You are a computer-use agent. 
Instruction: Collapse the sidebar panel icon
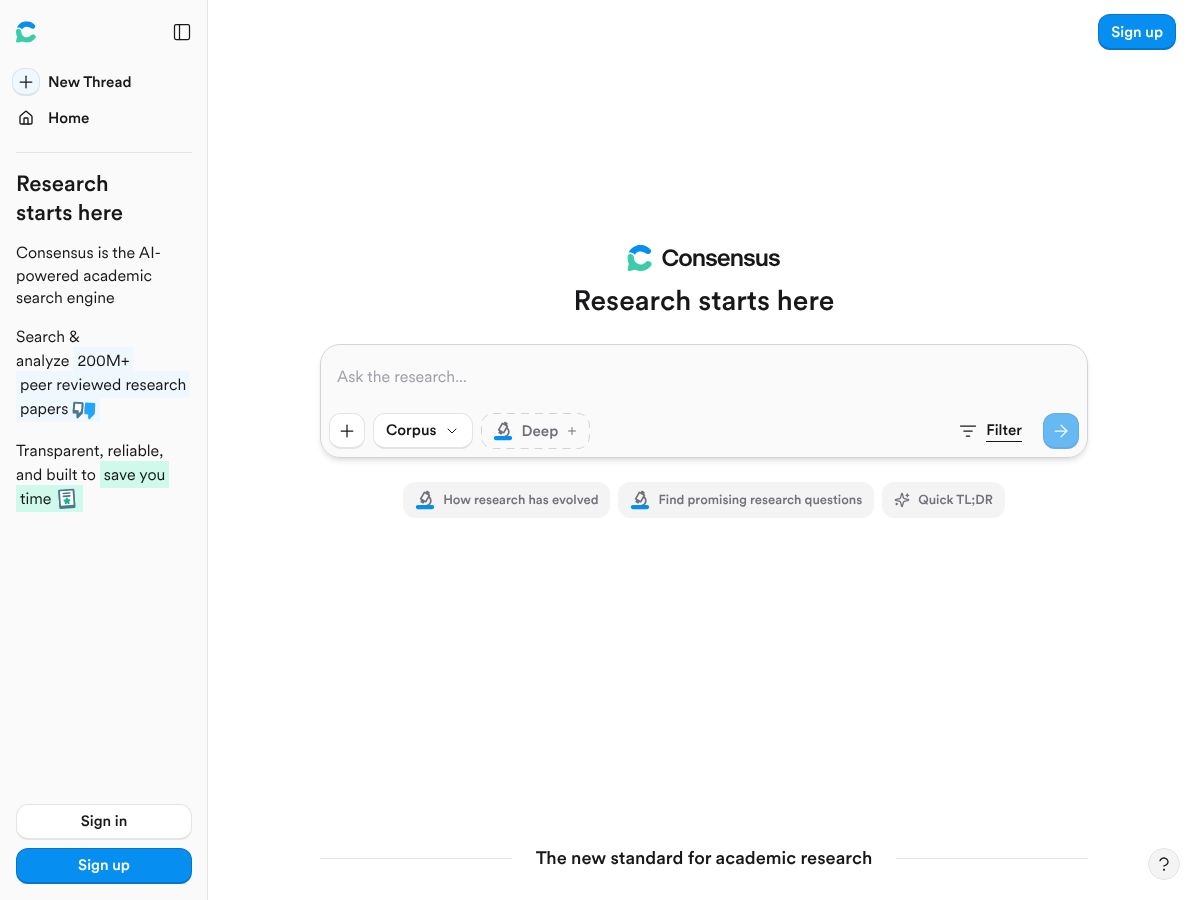point(182,32)
